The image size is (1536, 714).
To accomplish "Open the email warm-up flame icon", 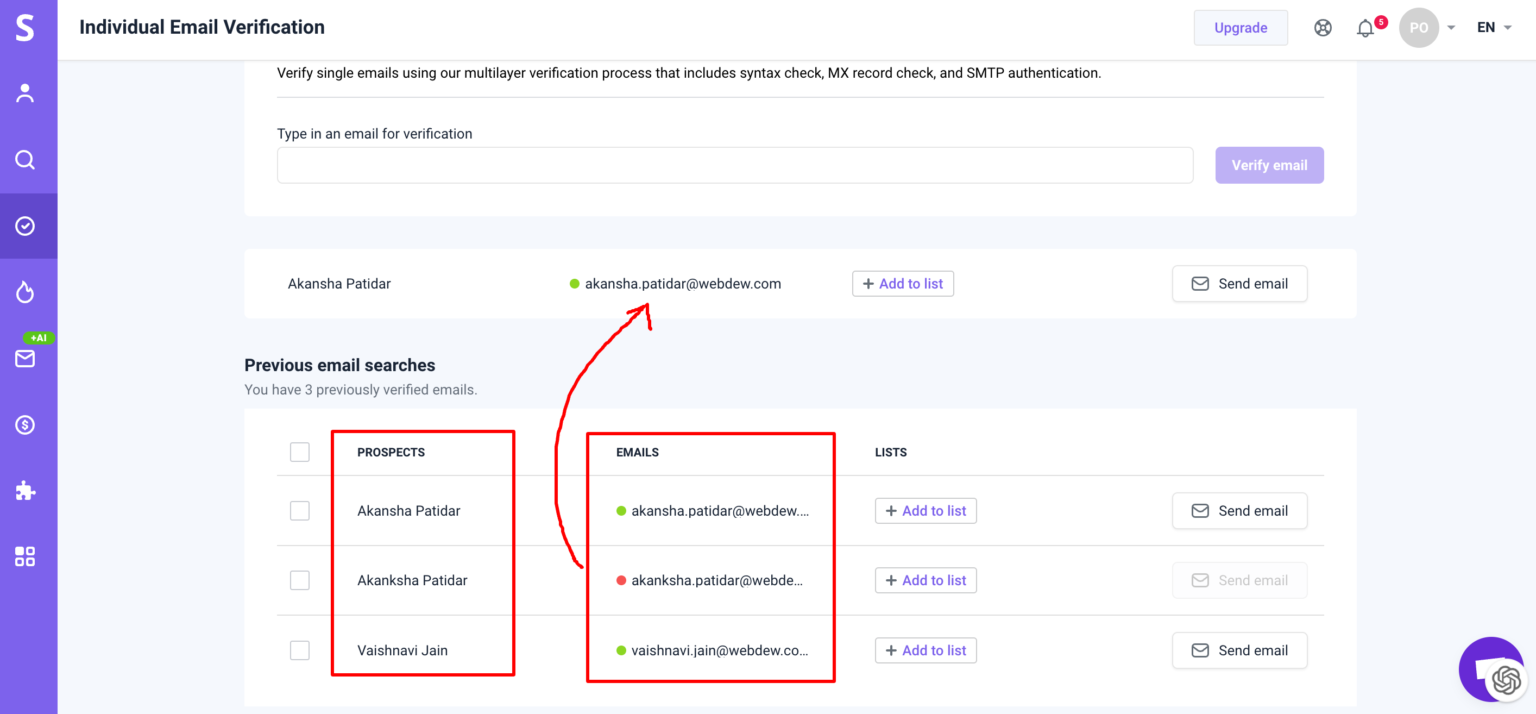I will [x=25, y=292].
